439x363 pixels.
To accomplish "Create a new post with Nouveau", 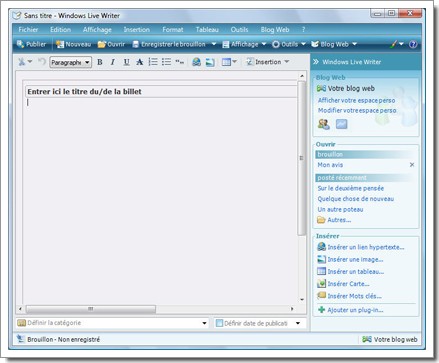I will [74, 44].
